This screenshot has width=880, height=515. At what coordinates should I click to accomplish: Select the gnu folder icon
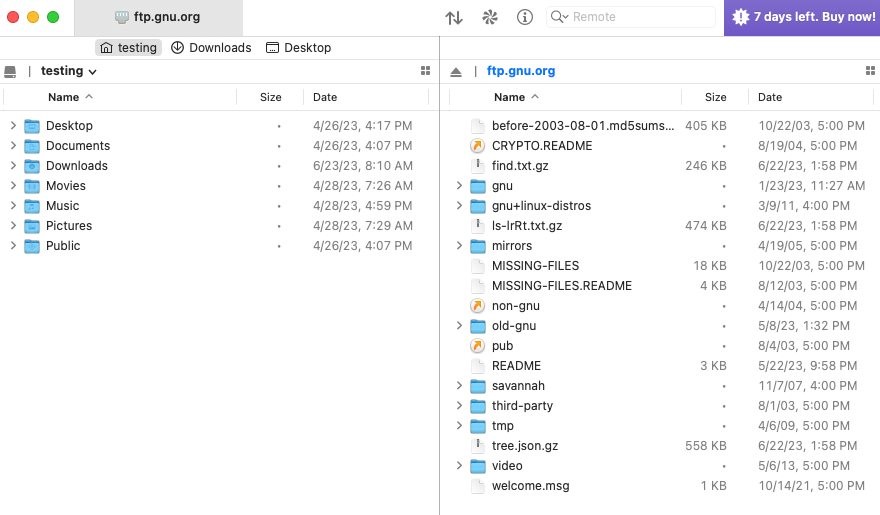click(478, 186)
